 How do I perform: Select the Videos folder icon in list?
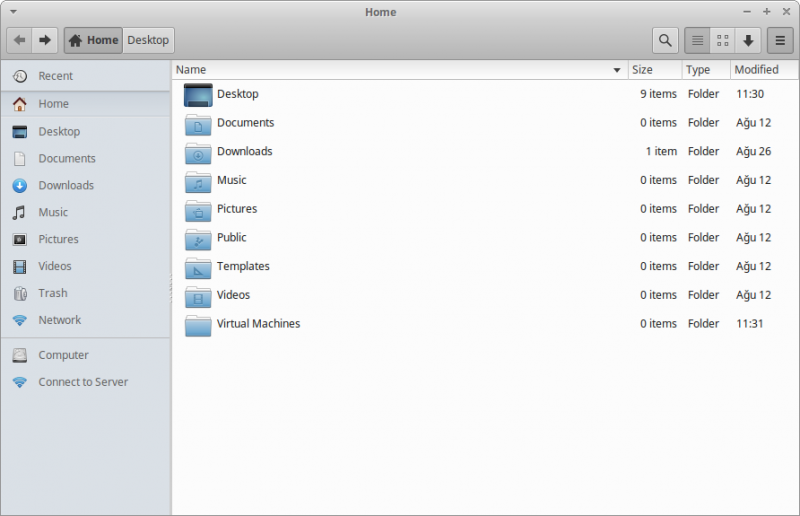(x=198, y=296)
